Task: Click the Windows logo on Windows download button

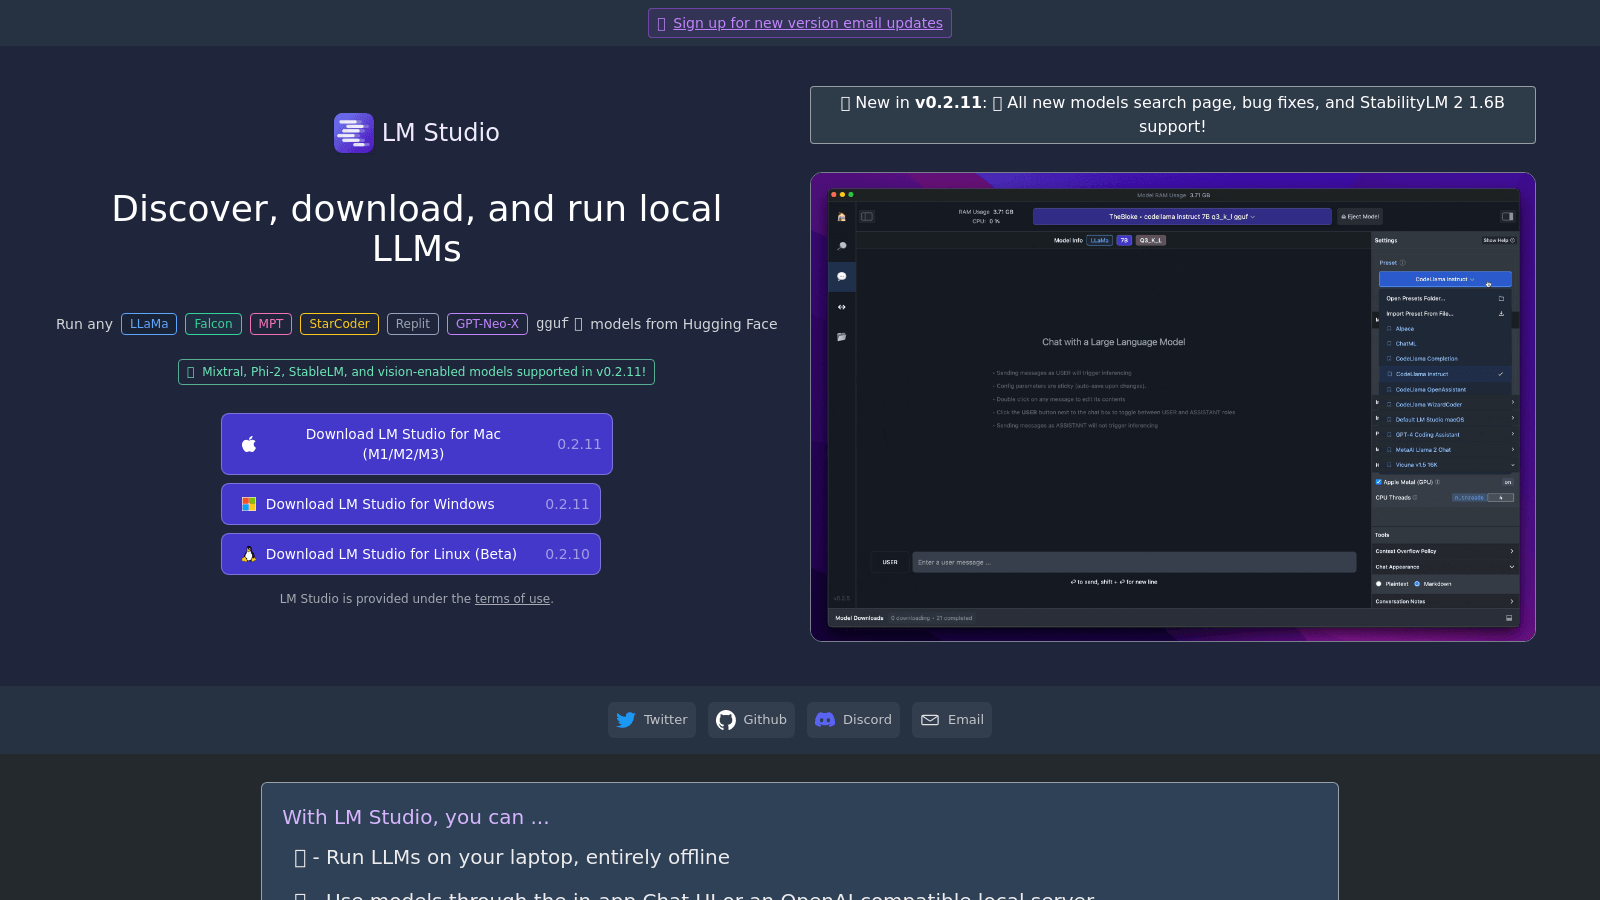Action: (x=249, y=504)
